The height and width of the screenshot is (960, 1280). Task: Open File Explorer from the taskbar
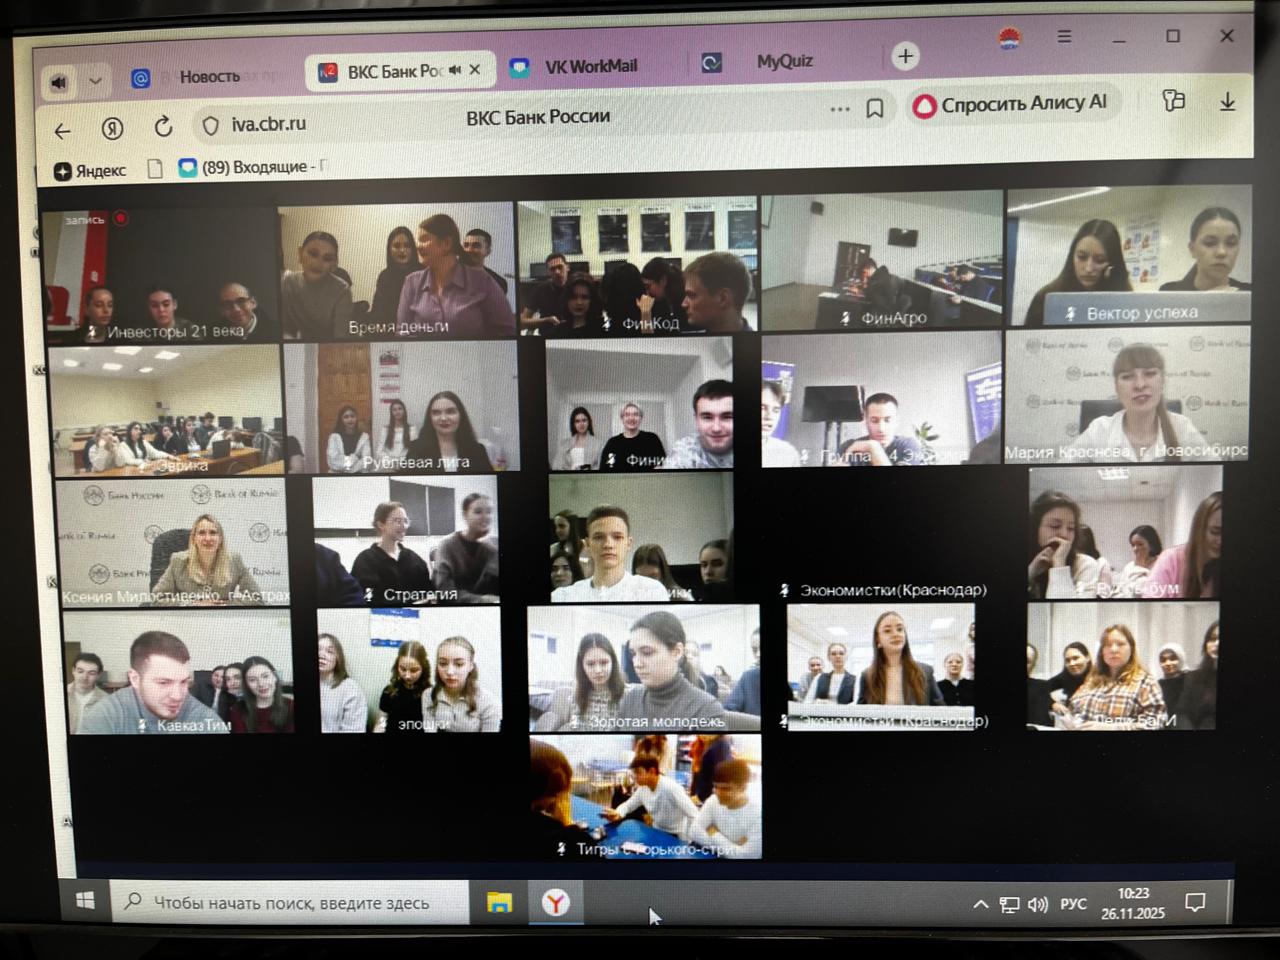[x=499, y=903]
